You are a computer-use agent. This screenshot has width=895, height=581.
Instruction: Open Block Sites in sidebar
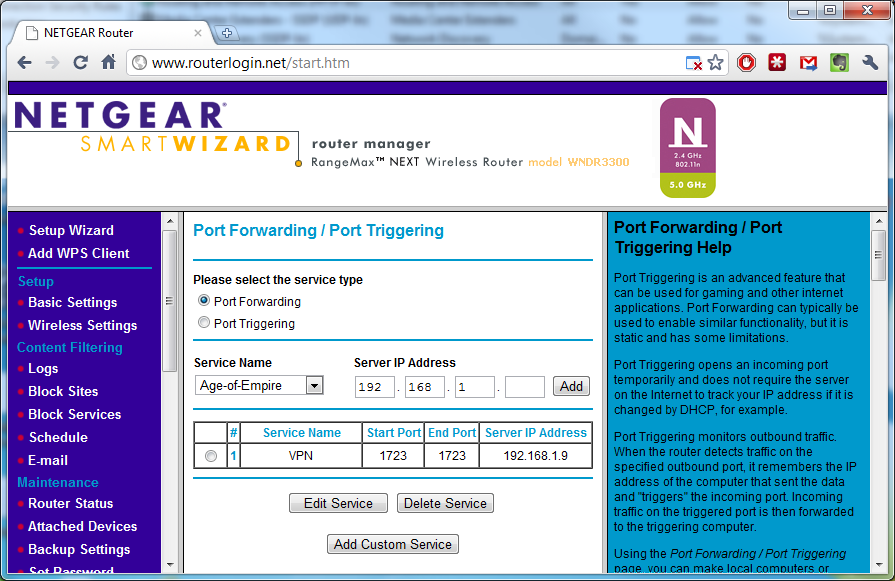tap(63, 392)
